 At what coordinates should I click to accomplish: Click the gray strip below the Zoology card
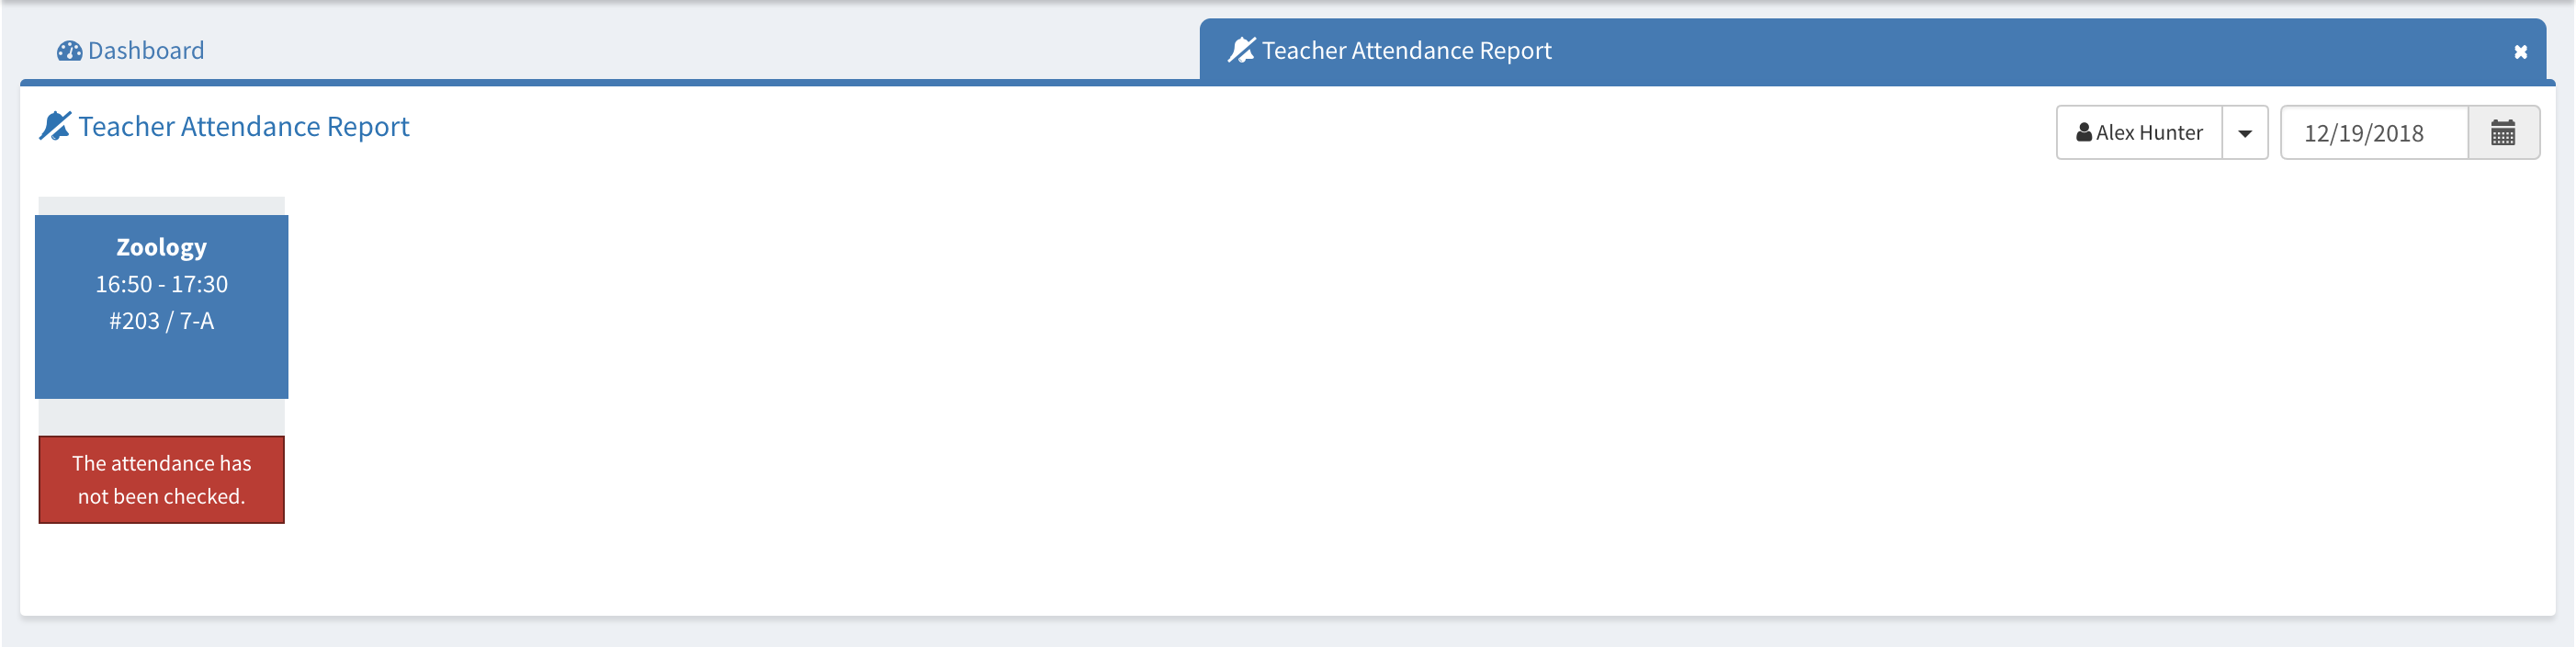point(162,417)
